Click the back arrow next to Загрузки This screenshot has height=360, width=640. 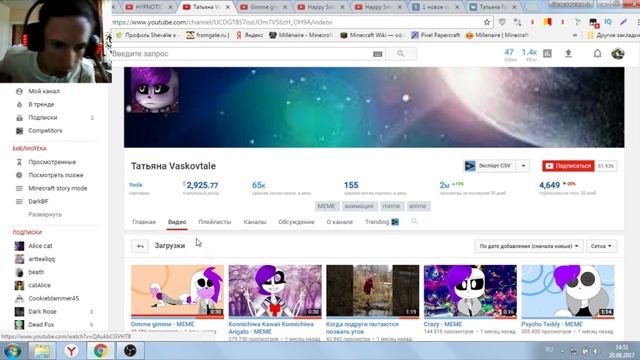coord(140,246)
